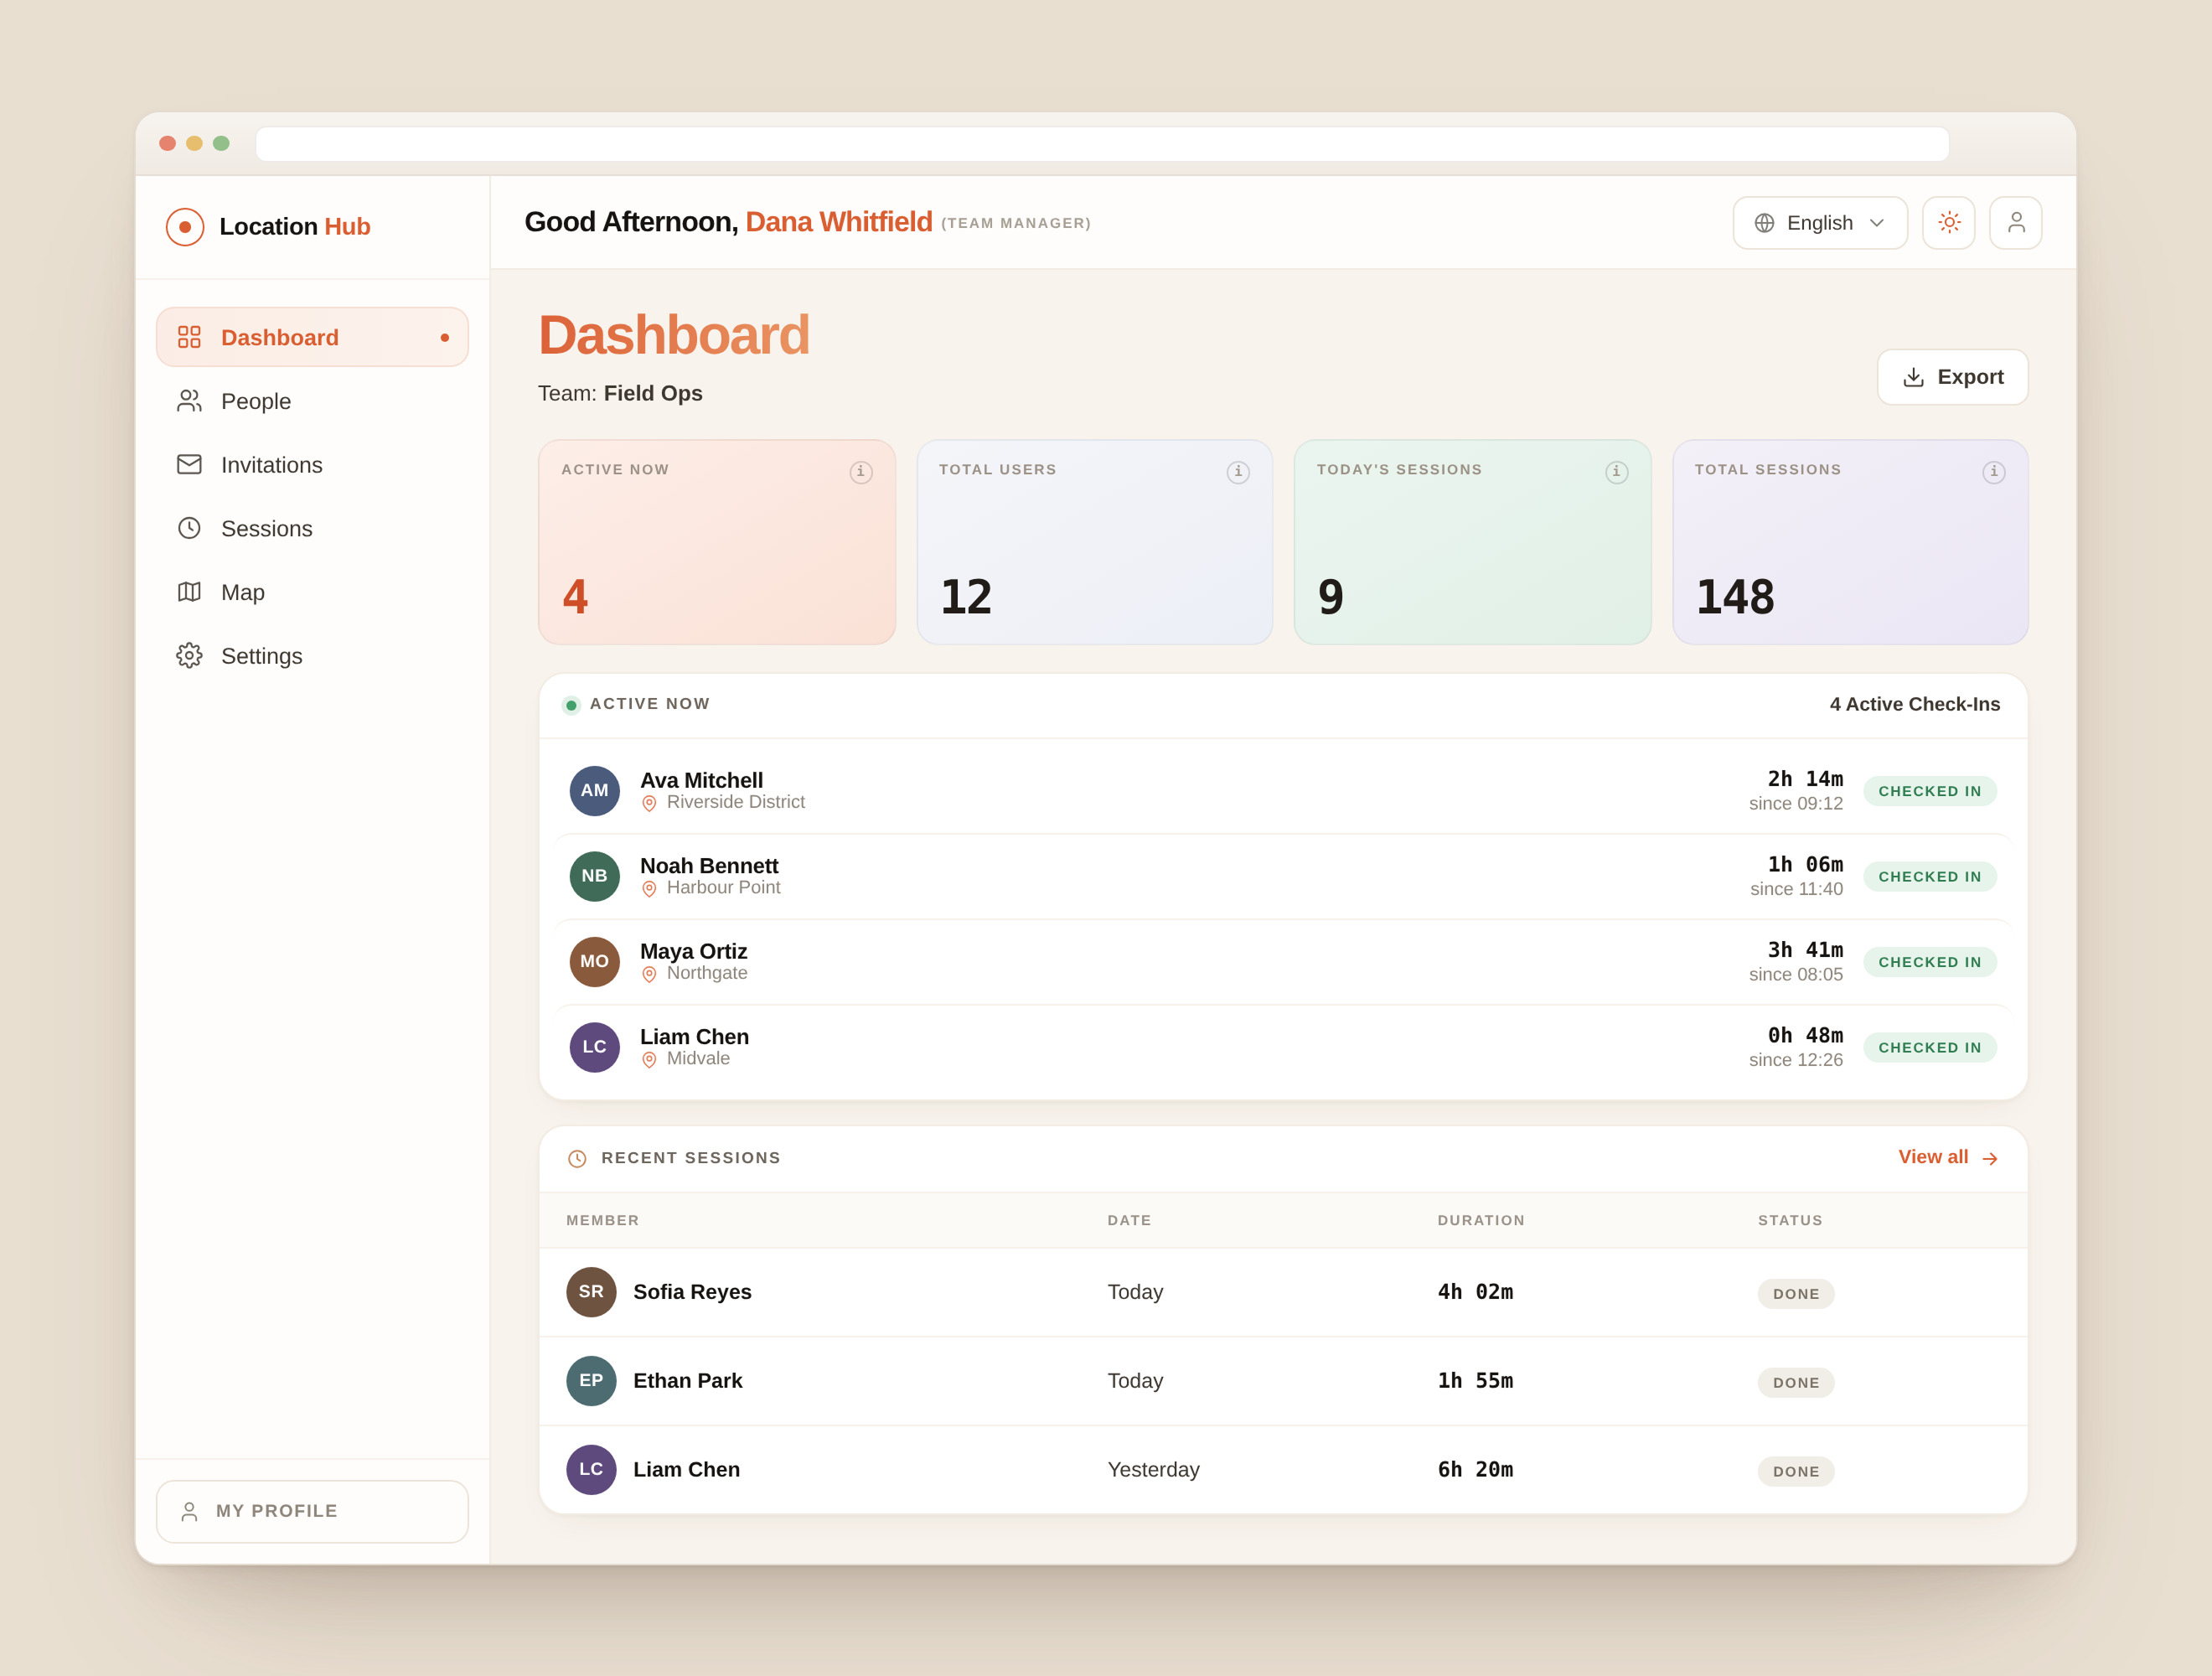Click Sofia Reyes's Done badge
This screenshot has height=1676, width=2212.
point(1796,1294)
